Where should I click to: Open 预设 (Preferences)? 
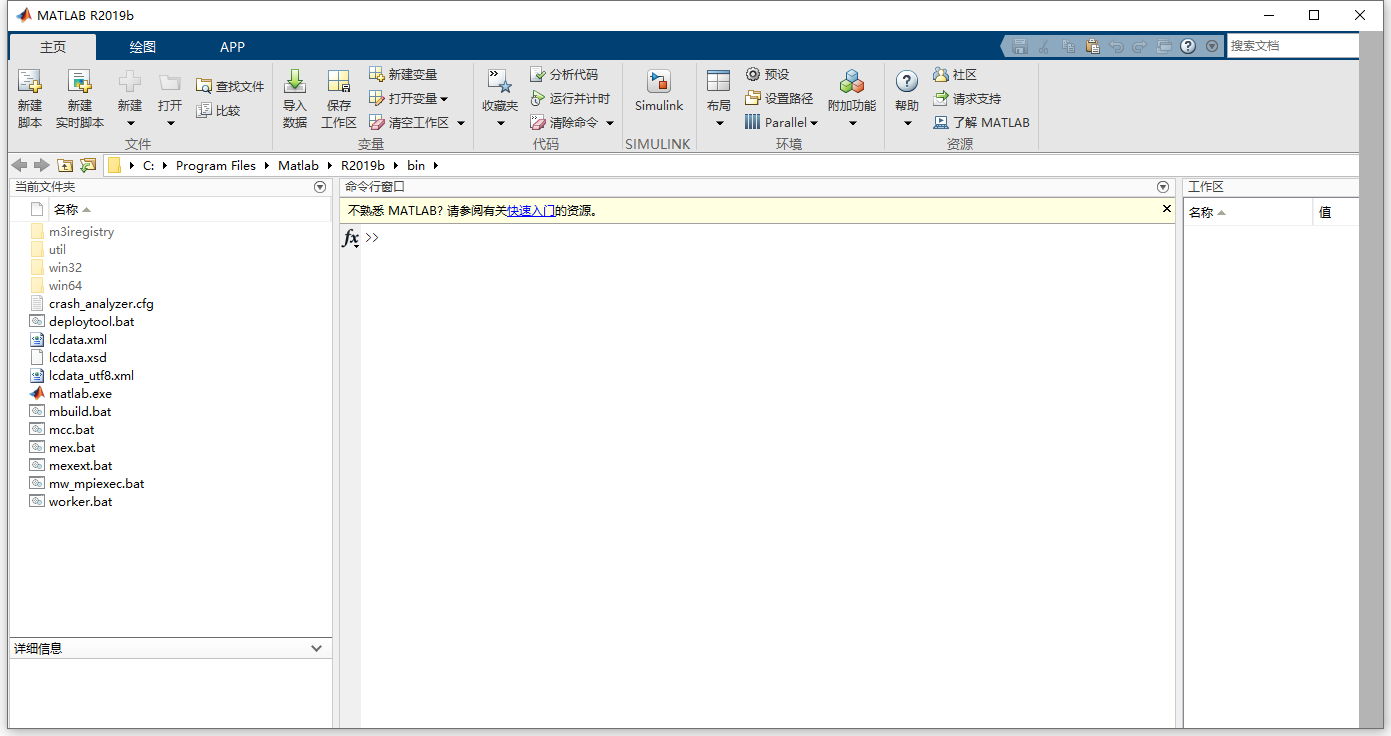click(767, 75)
